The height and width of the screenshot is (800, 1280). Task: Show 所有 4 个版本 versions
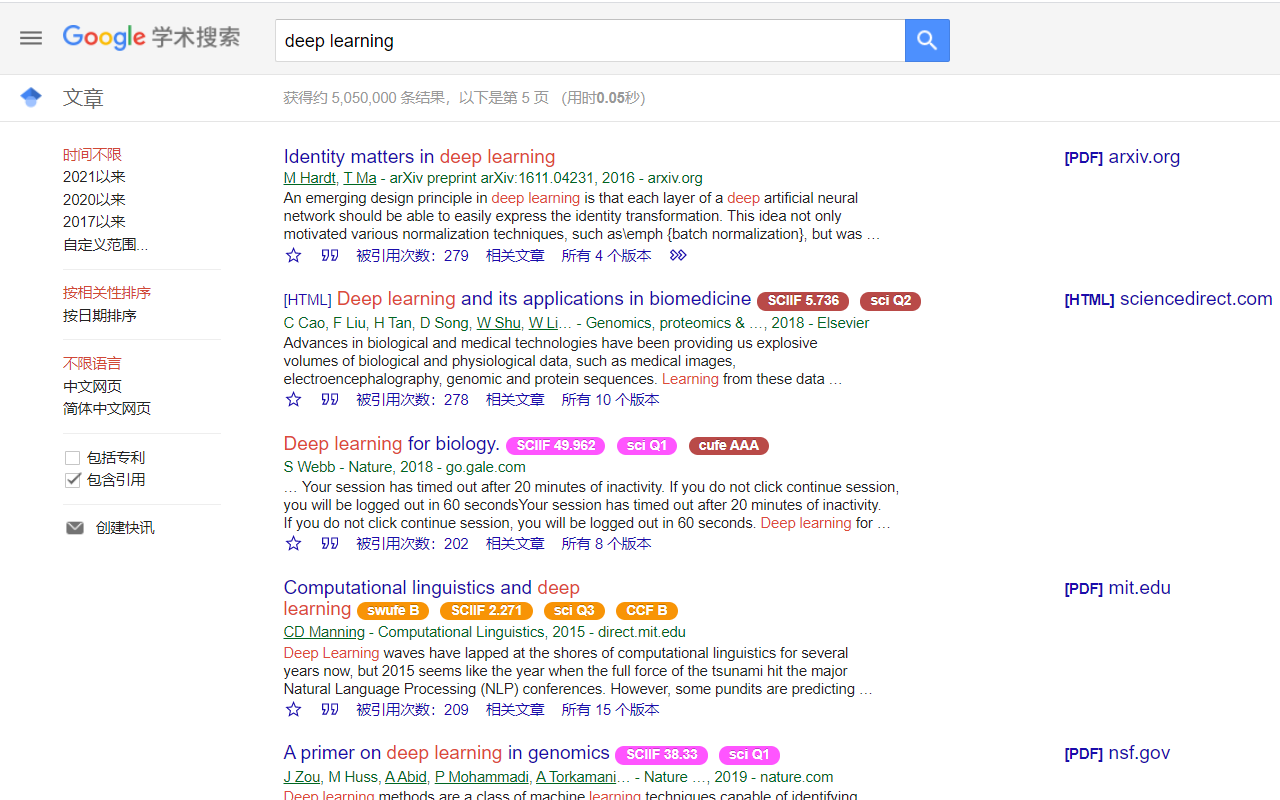(x=606, y=255)
